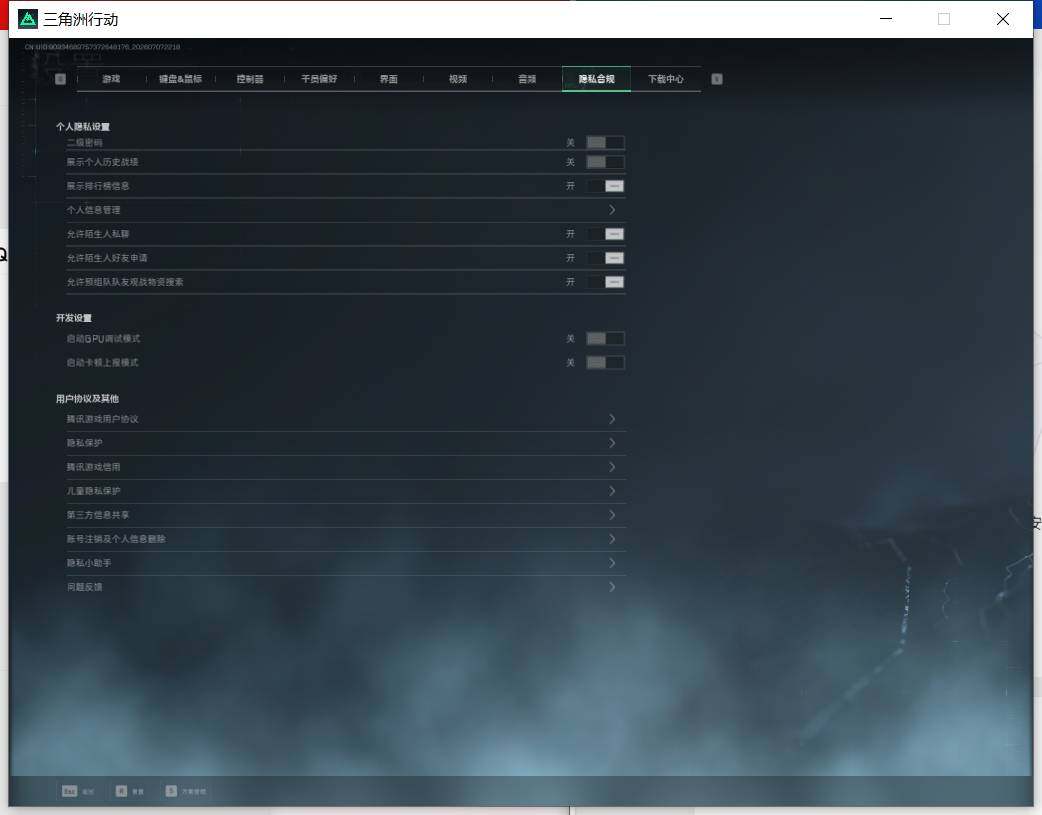Click the 个人隐私设置 section heading
Viewport: 1042px width, 815px height.
pyautogui.click(x=82, y=126)
